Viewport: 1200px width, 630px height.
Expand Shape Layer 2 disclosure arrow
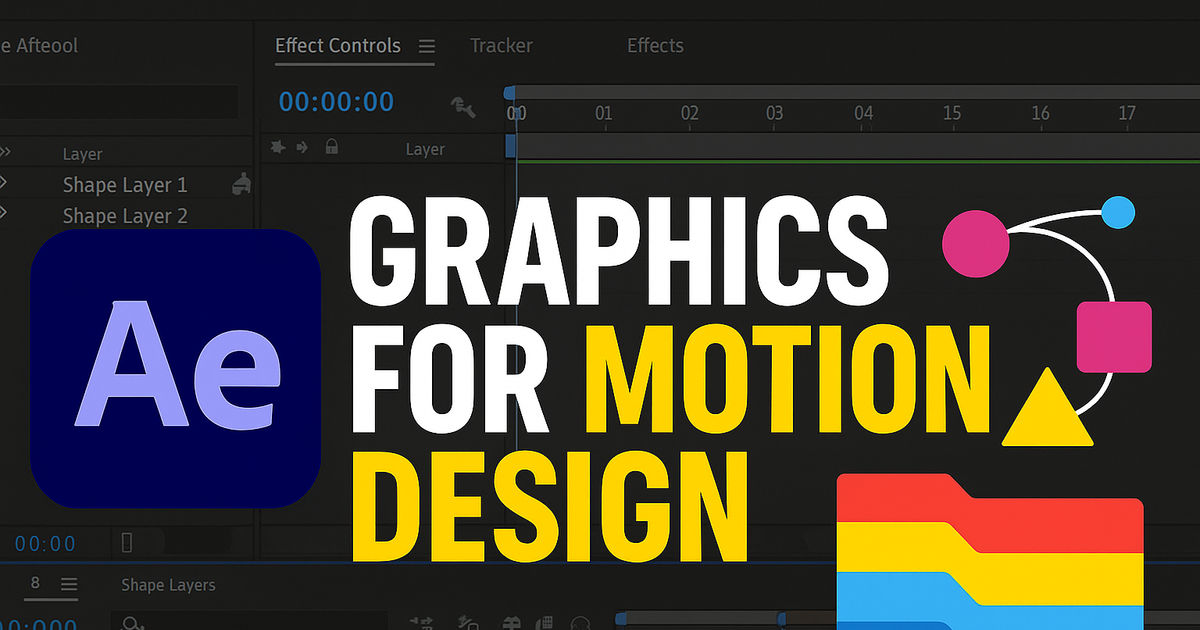click(3, 212)
